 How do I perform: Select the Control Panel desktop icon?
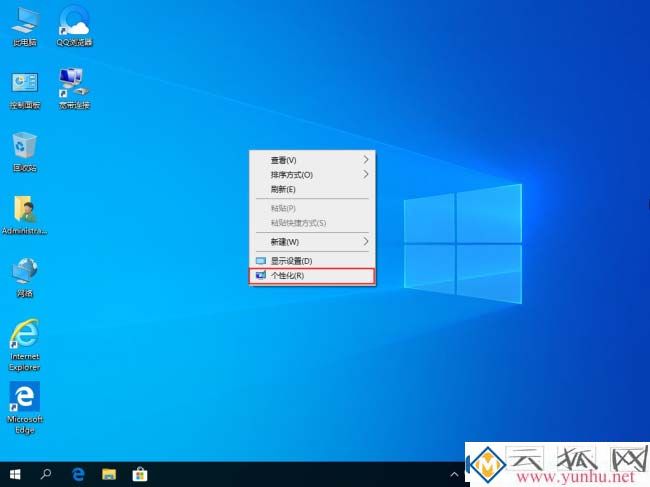coord(25,89)
